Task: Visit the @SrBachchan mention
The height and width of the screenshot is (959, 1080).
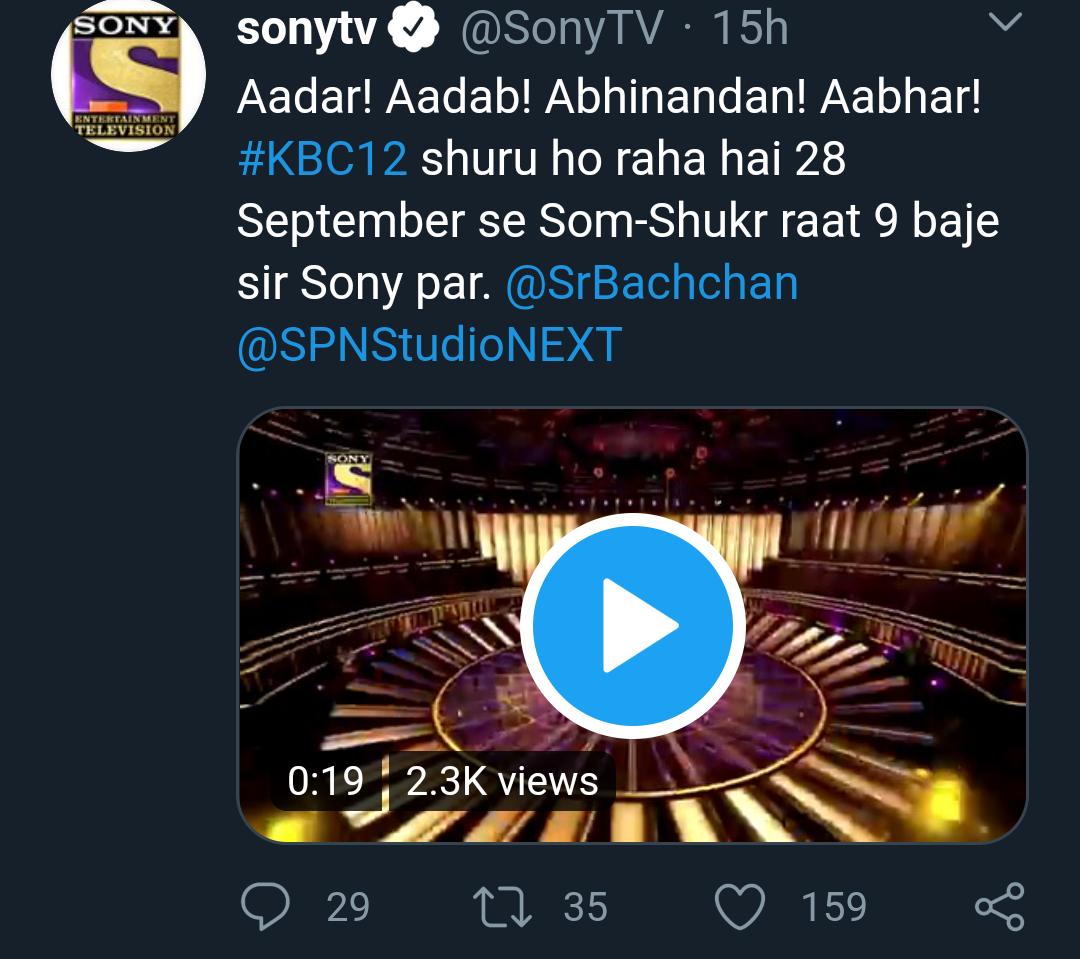Action: (x=652, y=284)
